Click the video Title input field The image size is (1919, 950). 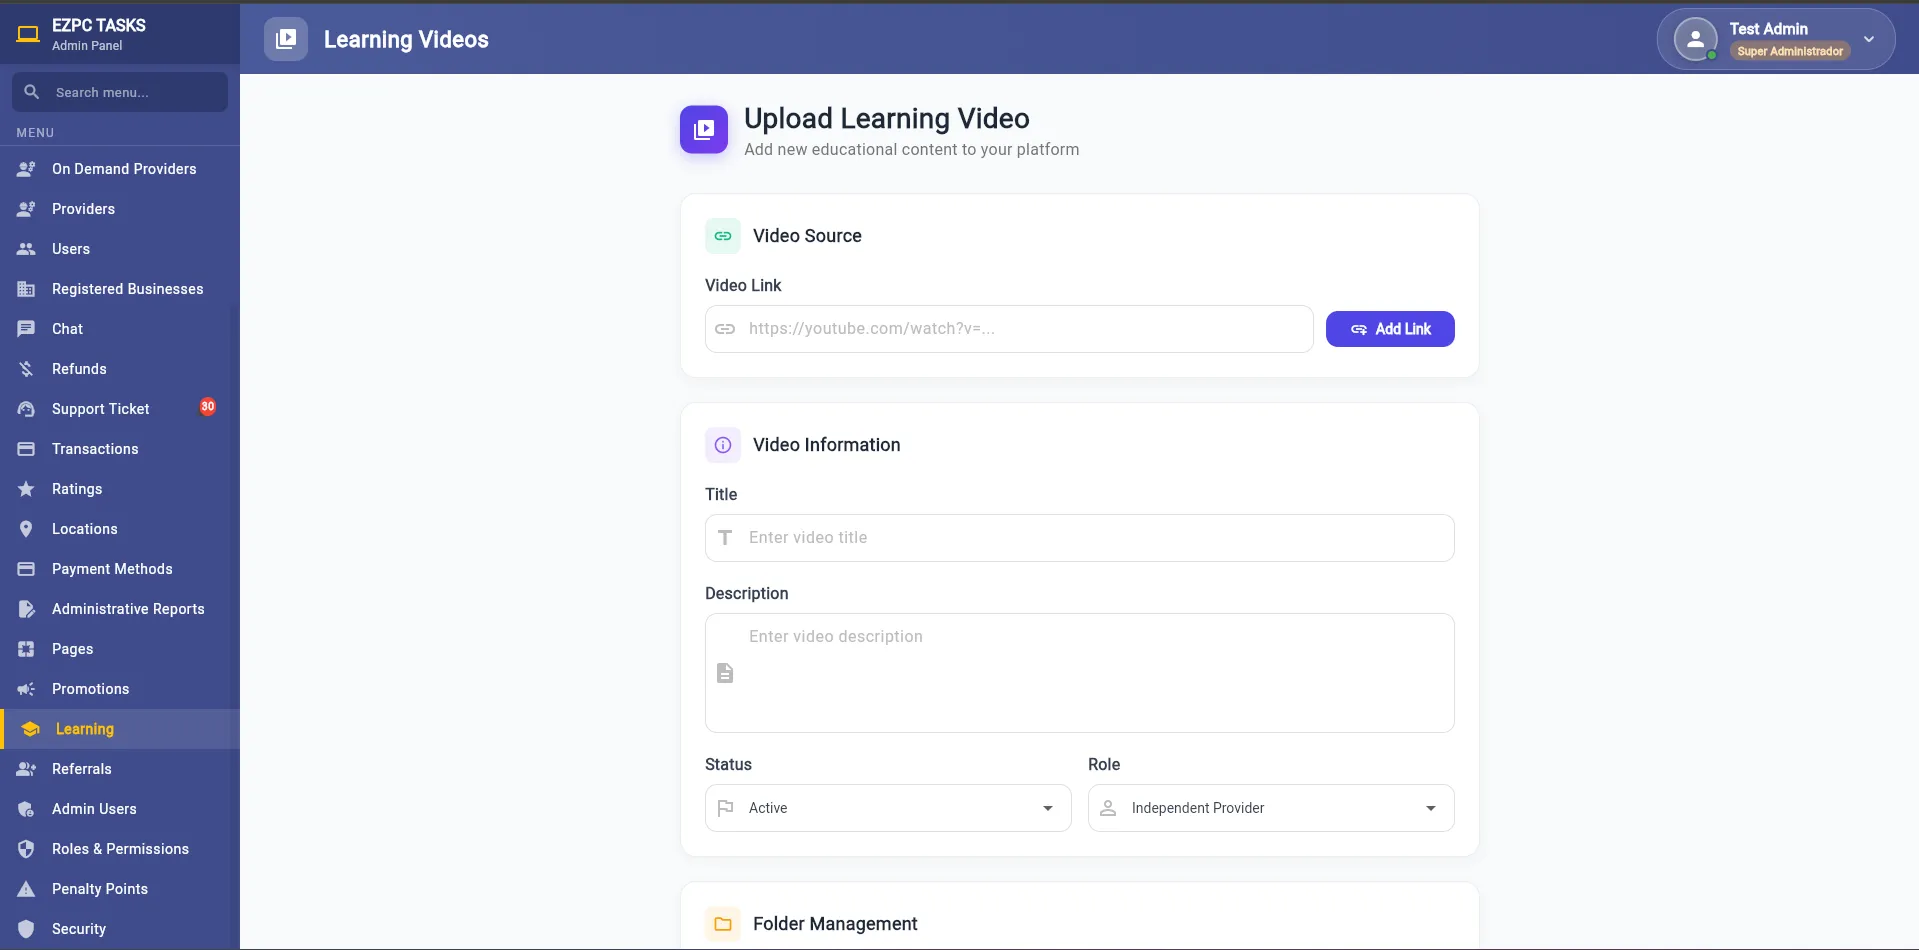[x=1080, y=538]
